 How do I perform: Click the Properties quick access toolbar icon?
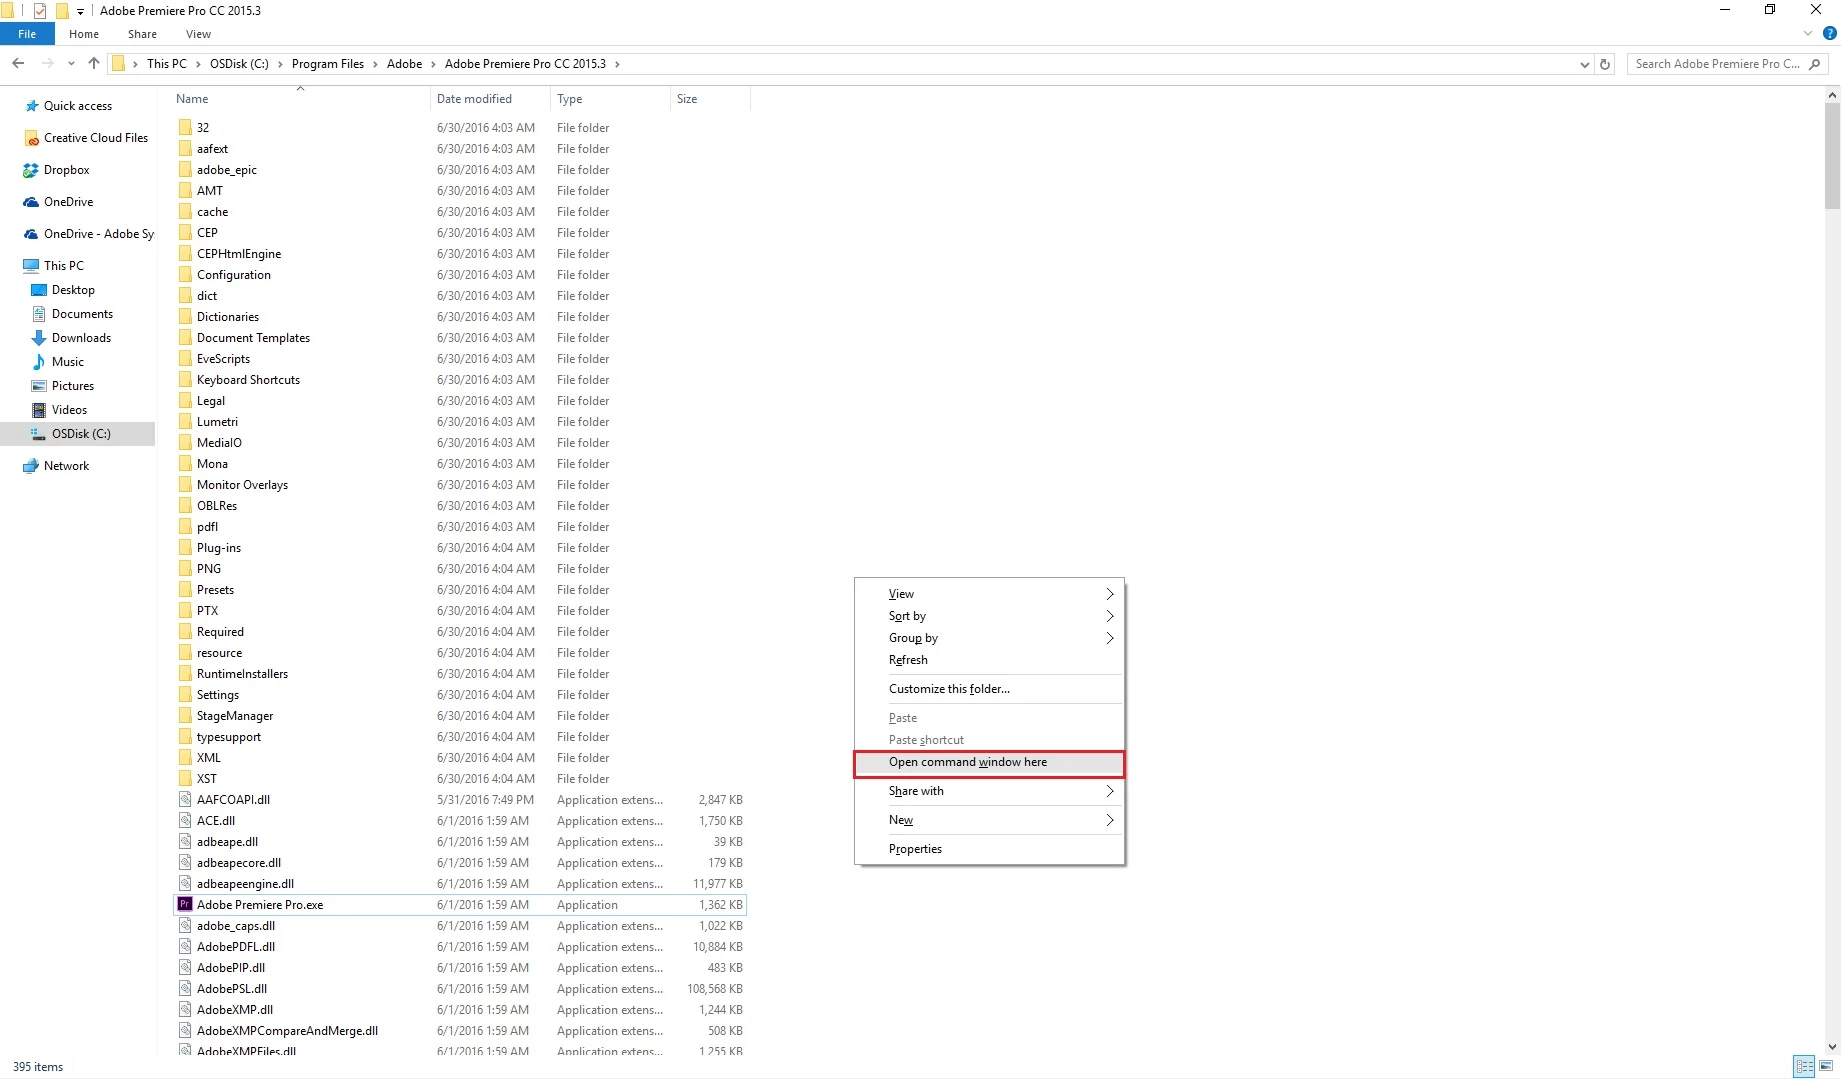(40, 11)
